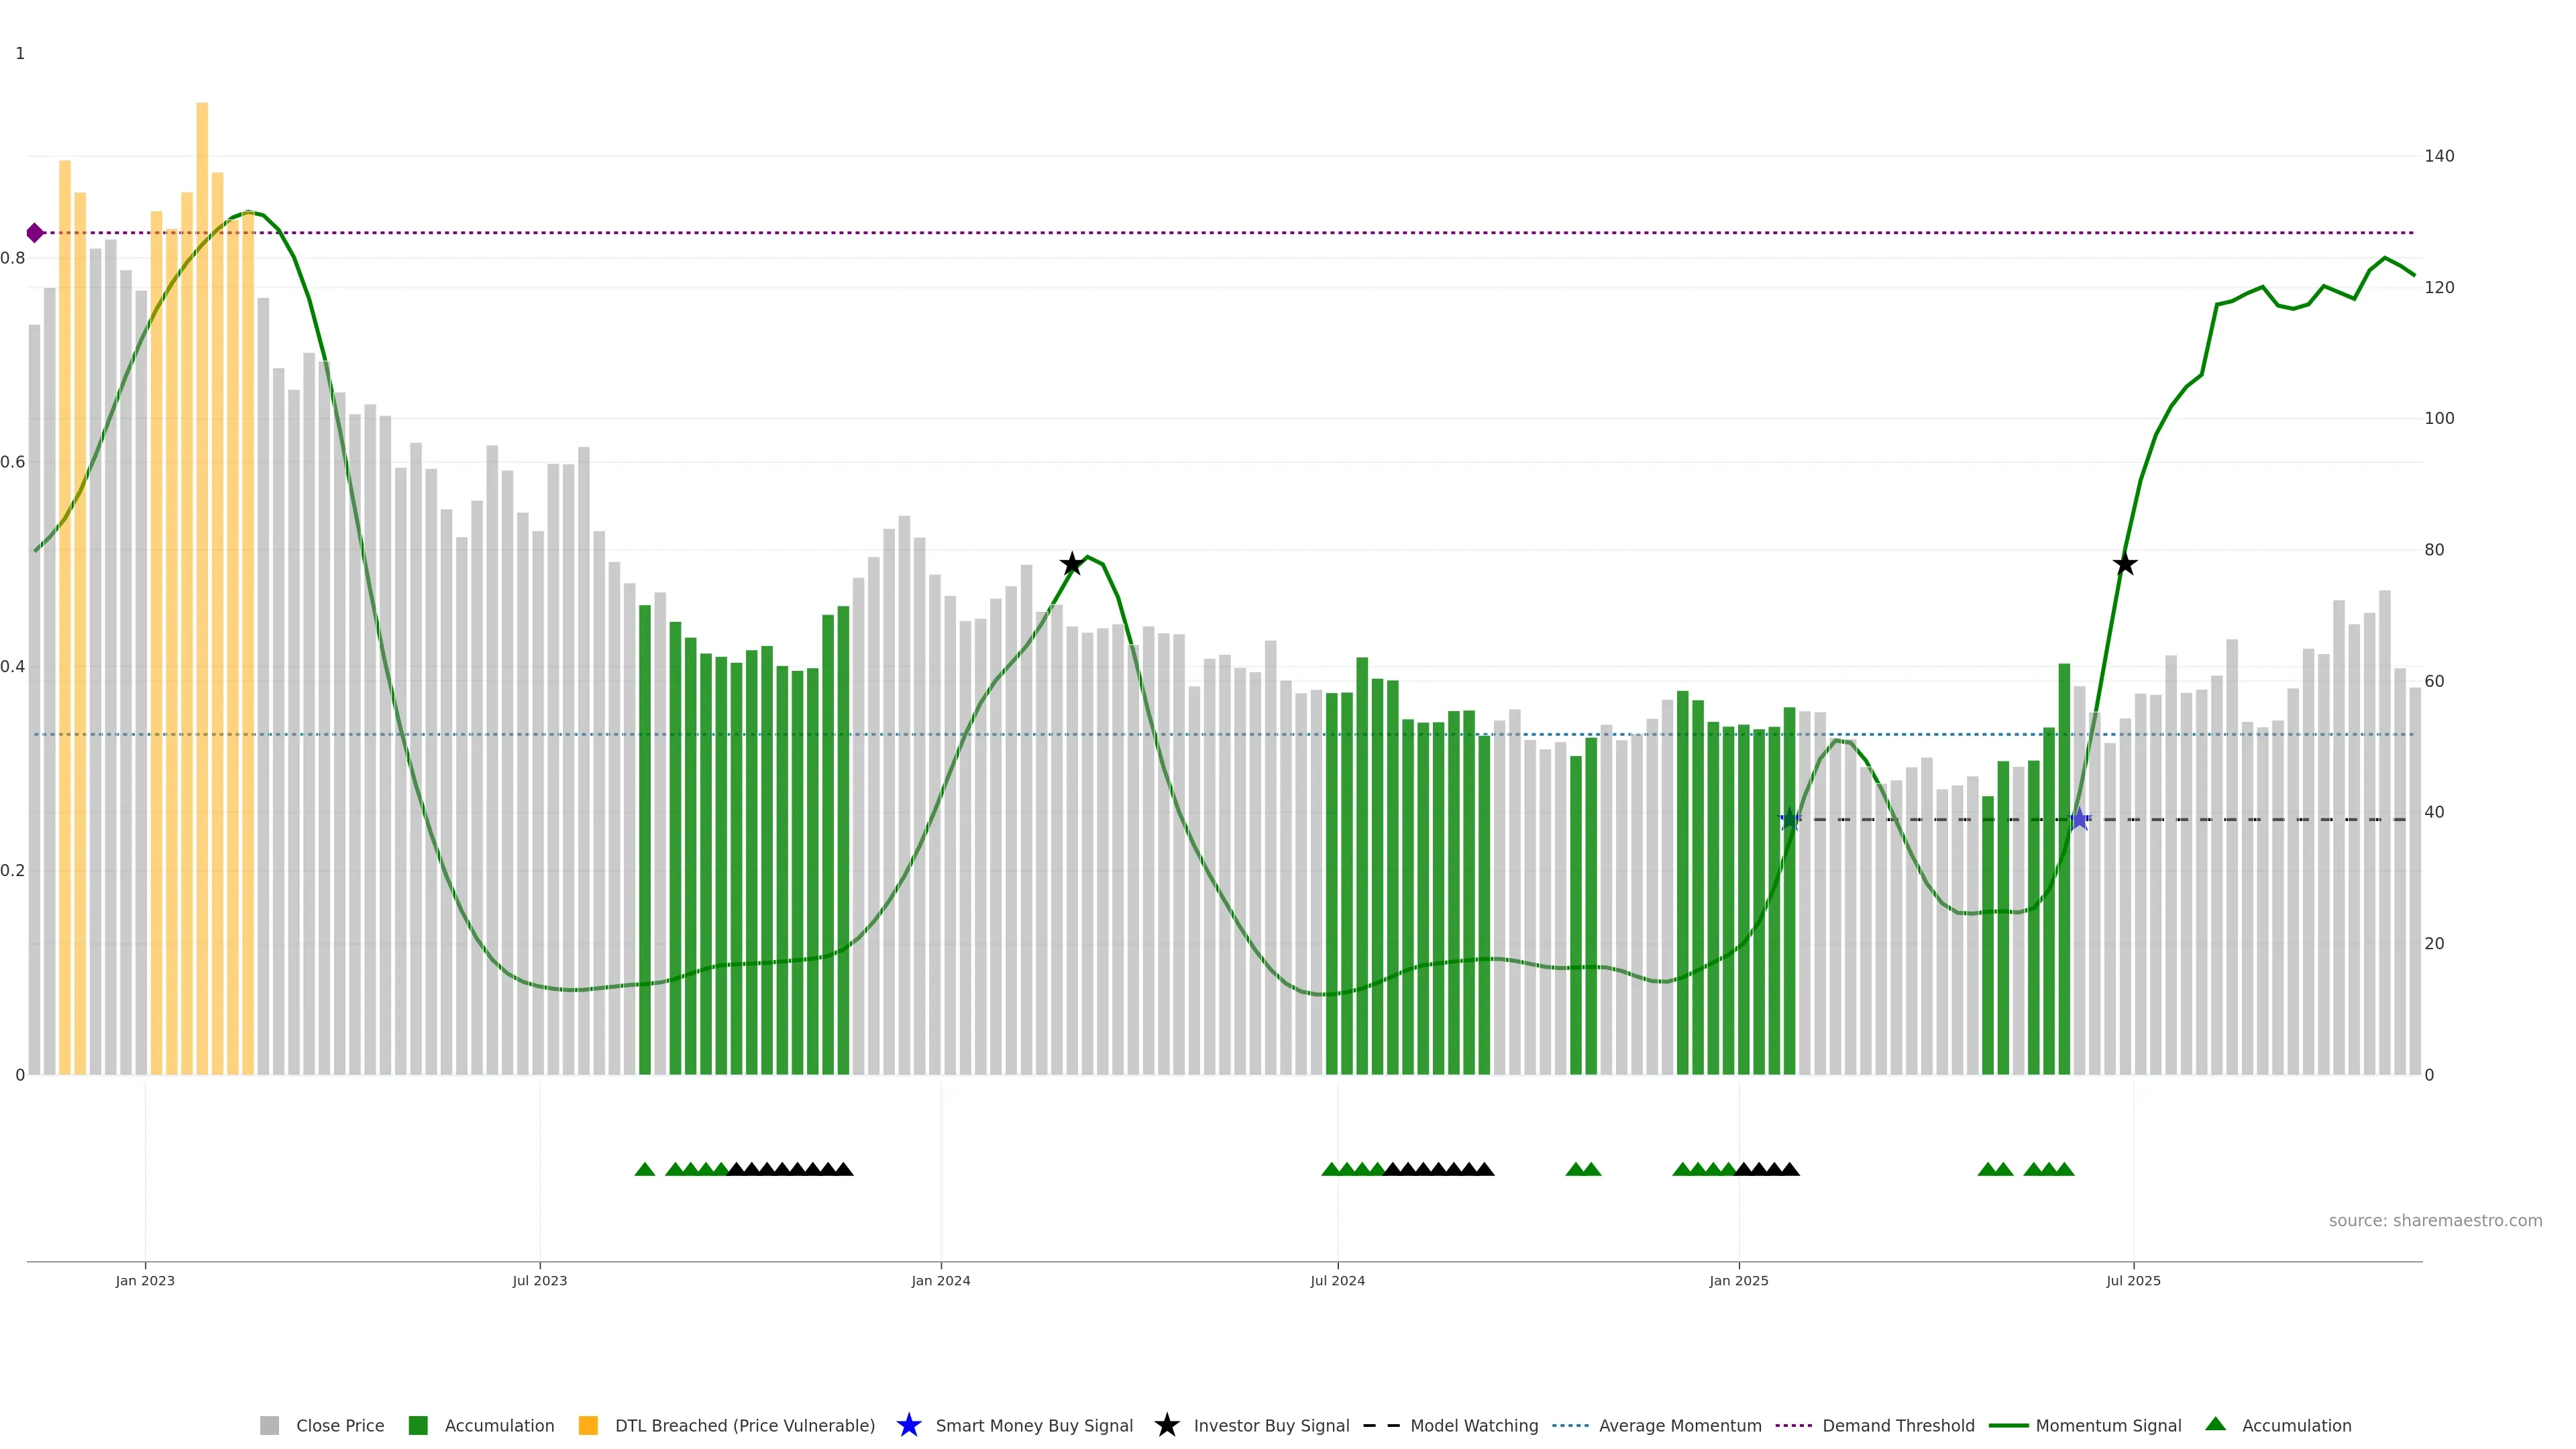Viewport: 2576px width, 1449px height.
Task: Click the blue smart money star after Jan 2025
Action: 1790,820
